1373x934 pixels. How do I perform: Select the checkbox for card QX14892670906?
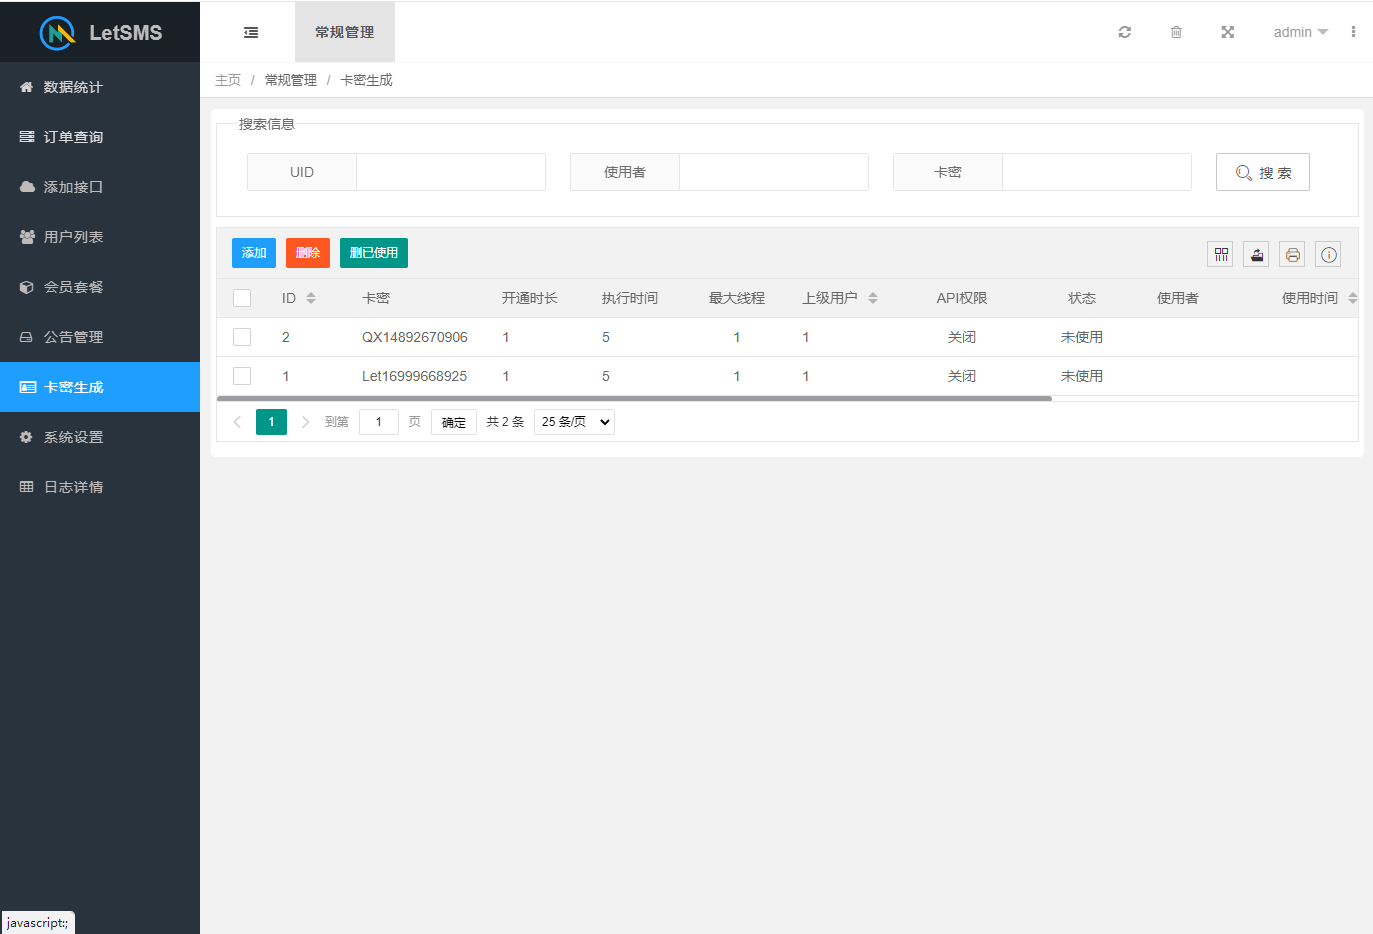[x=241, y=337]
